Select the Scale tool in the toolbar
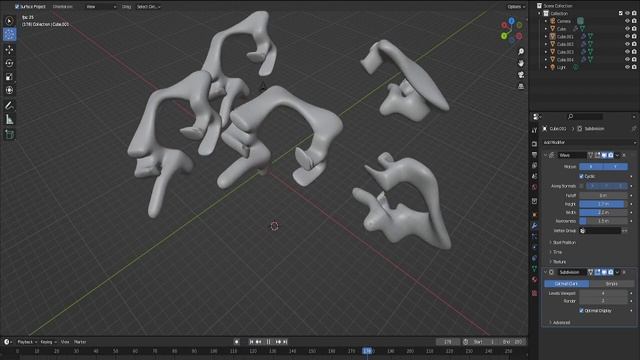 9,77
